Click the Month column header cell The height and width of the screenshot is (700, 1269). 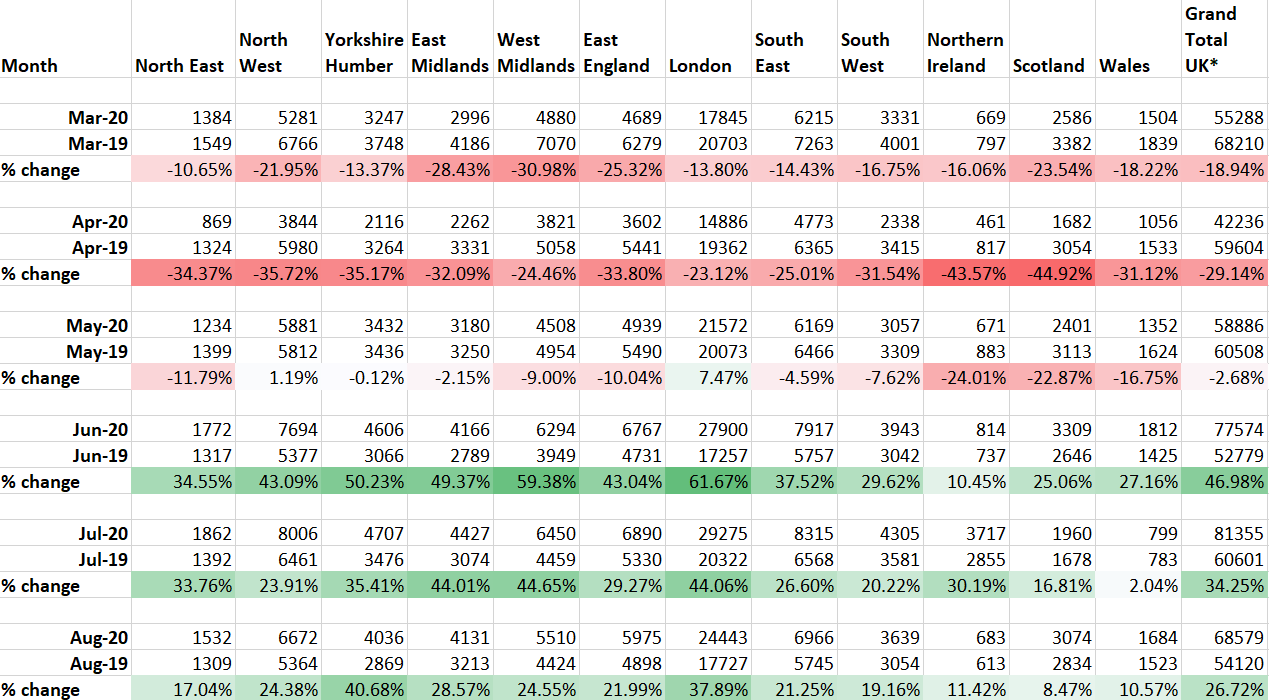30,66
